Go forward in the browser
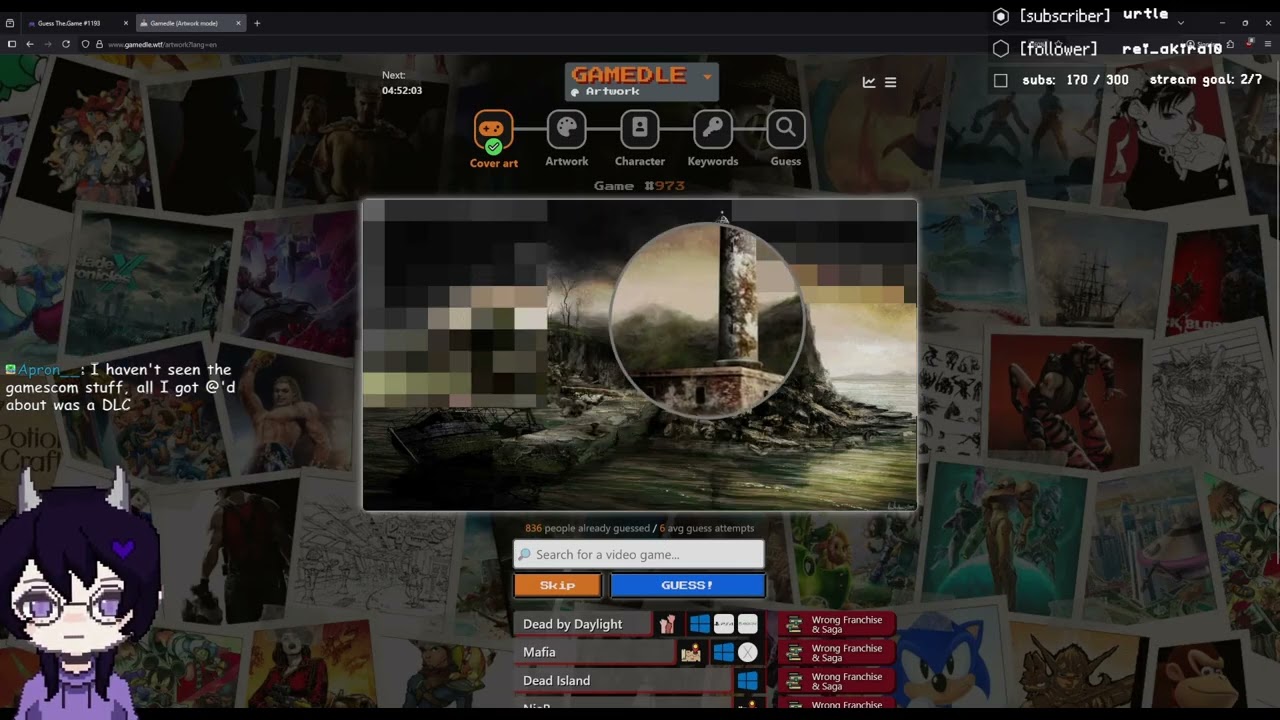 [47, 44]
